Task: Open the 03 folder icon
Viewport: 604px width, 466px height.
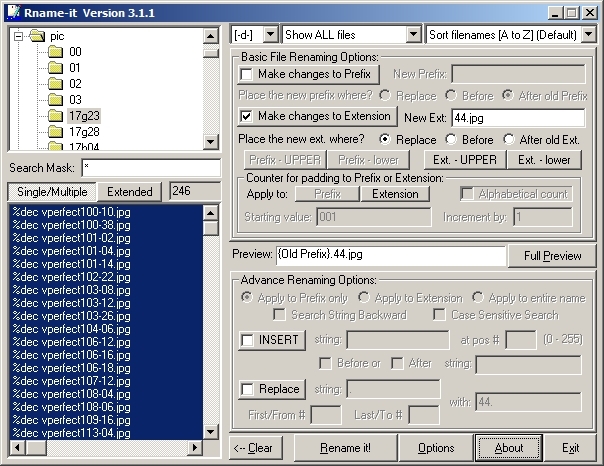Action: pyautogui.click(x=55, y=100)
